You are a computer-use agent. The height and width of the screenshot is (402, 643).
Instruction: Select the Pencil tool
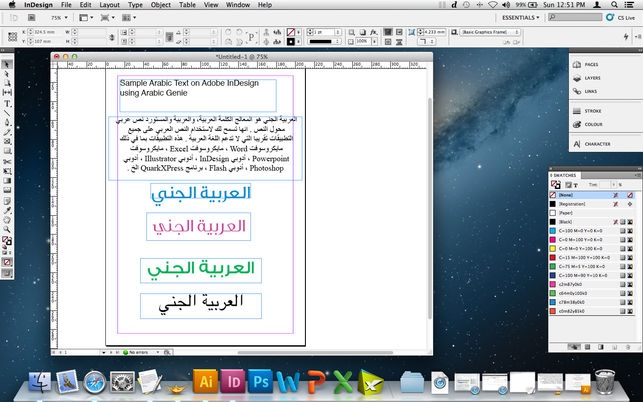pyautogui.click(x=7, y=132)
